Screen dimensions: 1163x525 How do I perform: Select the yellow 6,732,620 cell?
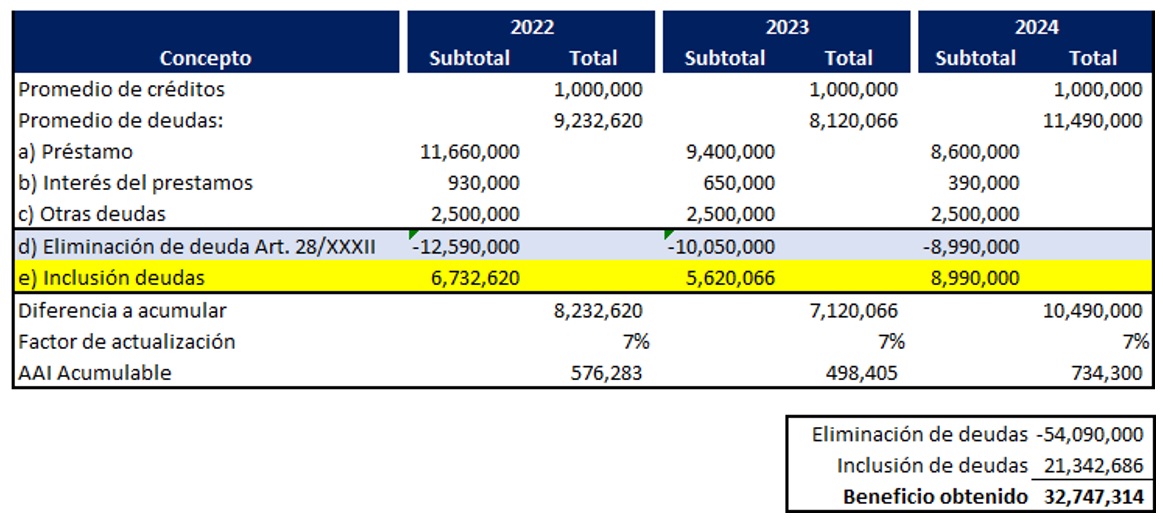click(x=470, y=278)
